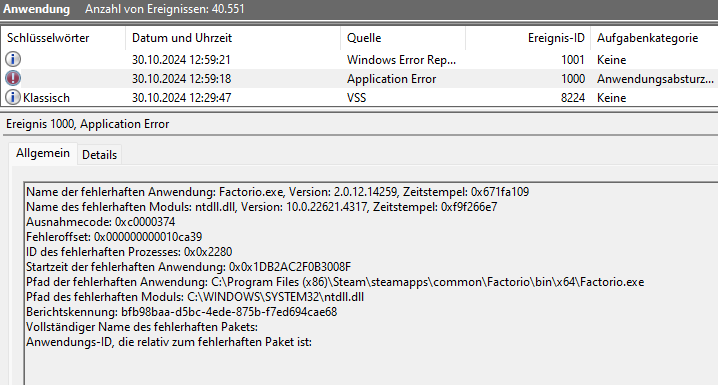Select the VSS event row with ID 8224
Viewport: 718px width, 385px height.
pos(359,98)
